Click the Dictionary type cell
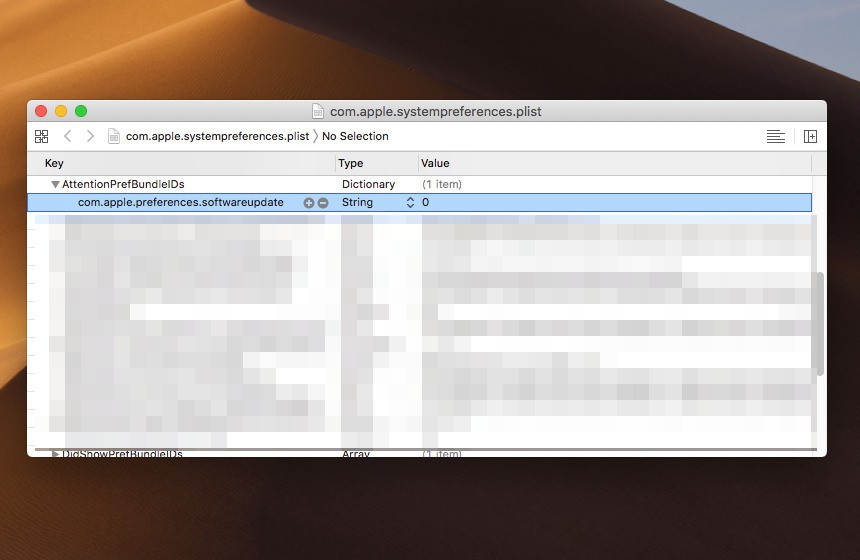 368,184
